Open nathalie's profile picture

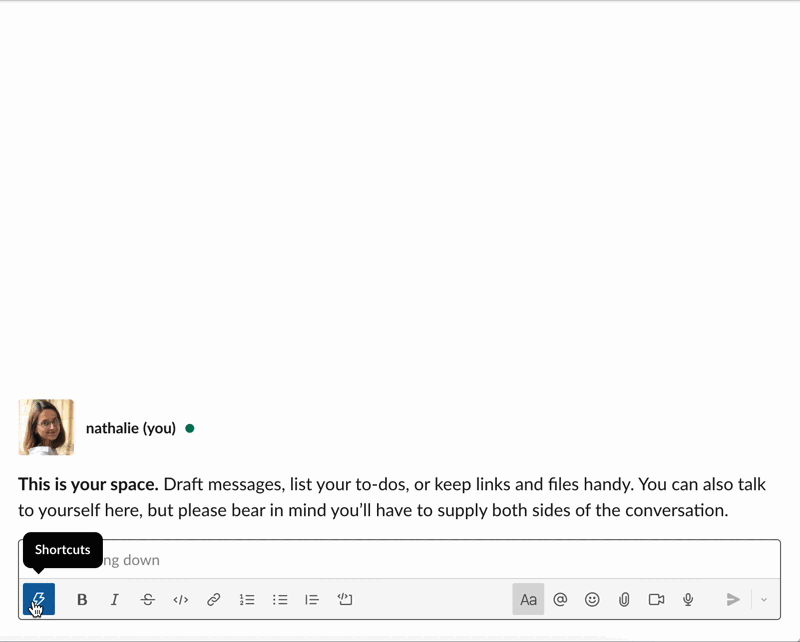point(46,427)
